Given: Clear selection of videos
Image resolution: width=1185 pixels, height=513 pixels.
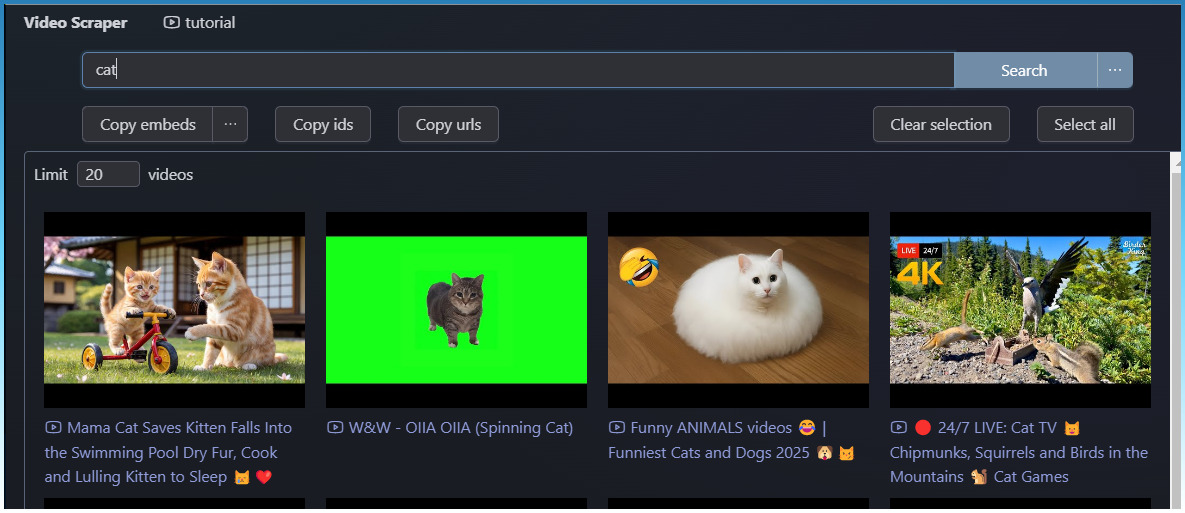Looking at the screenshot, I should [940, 124].
